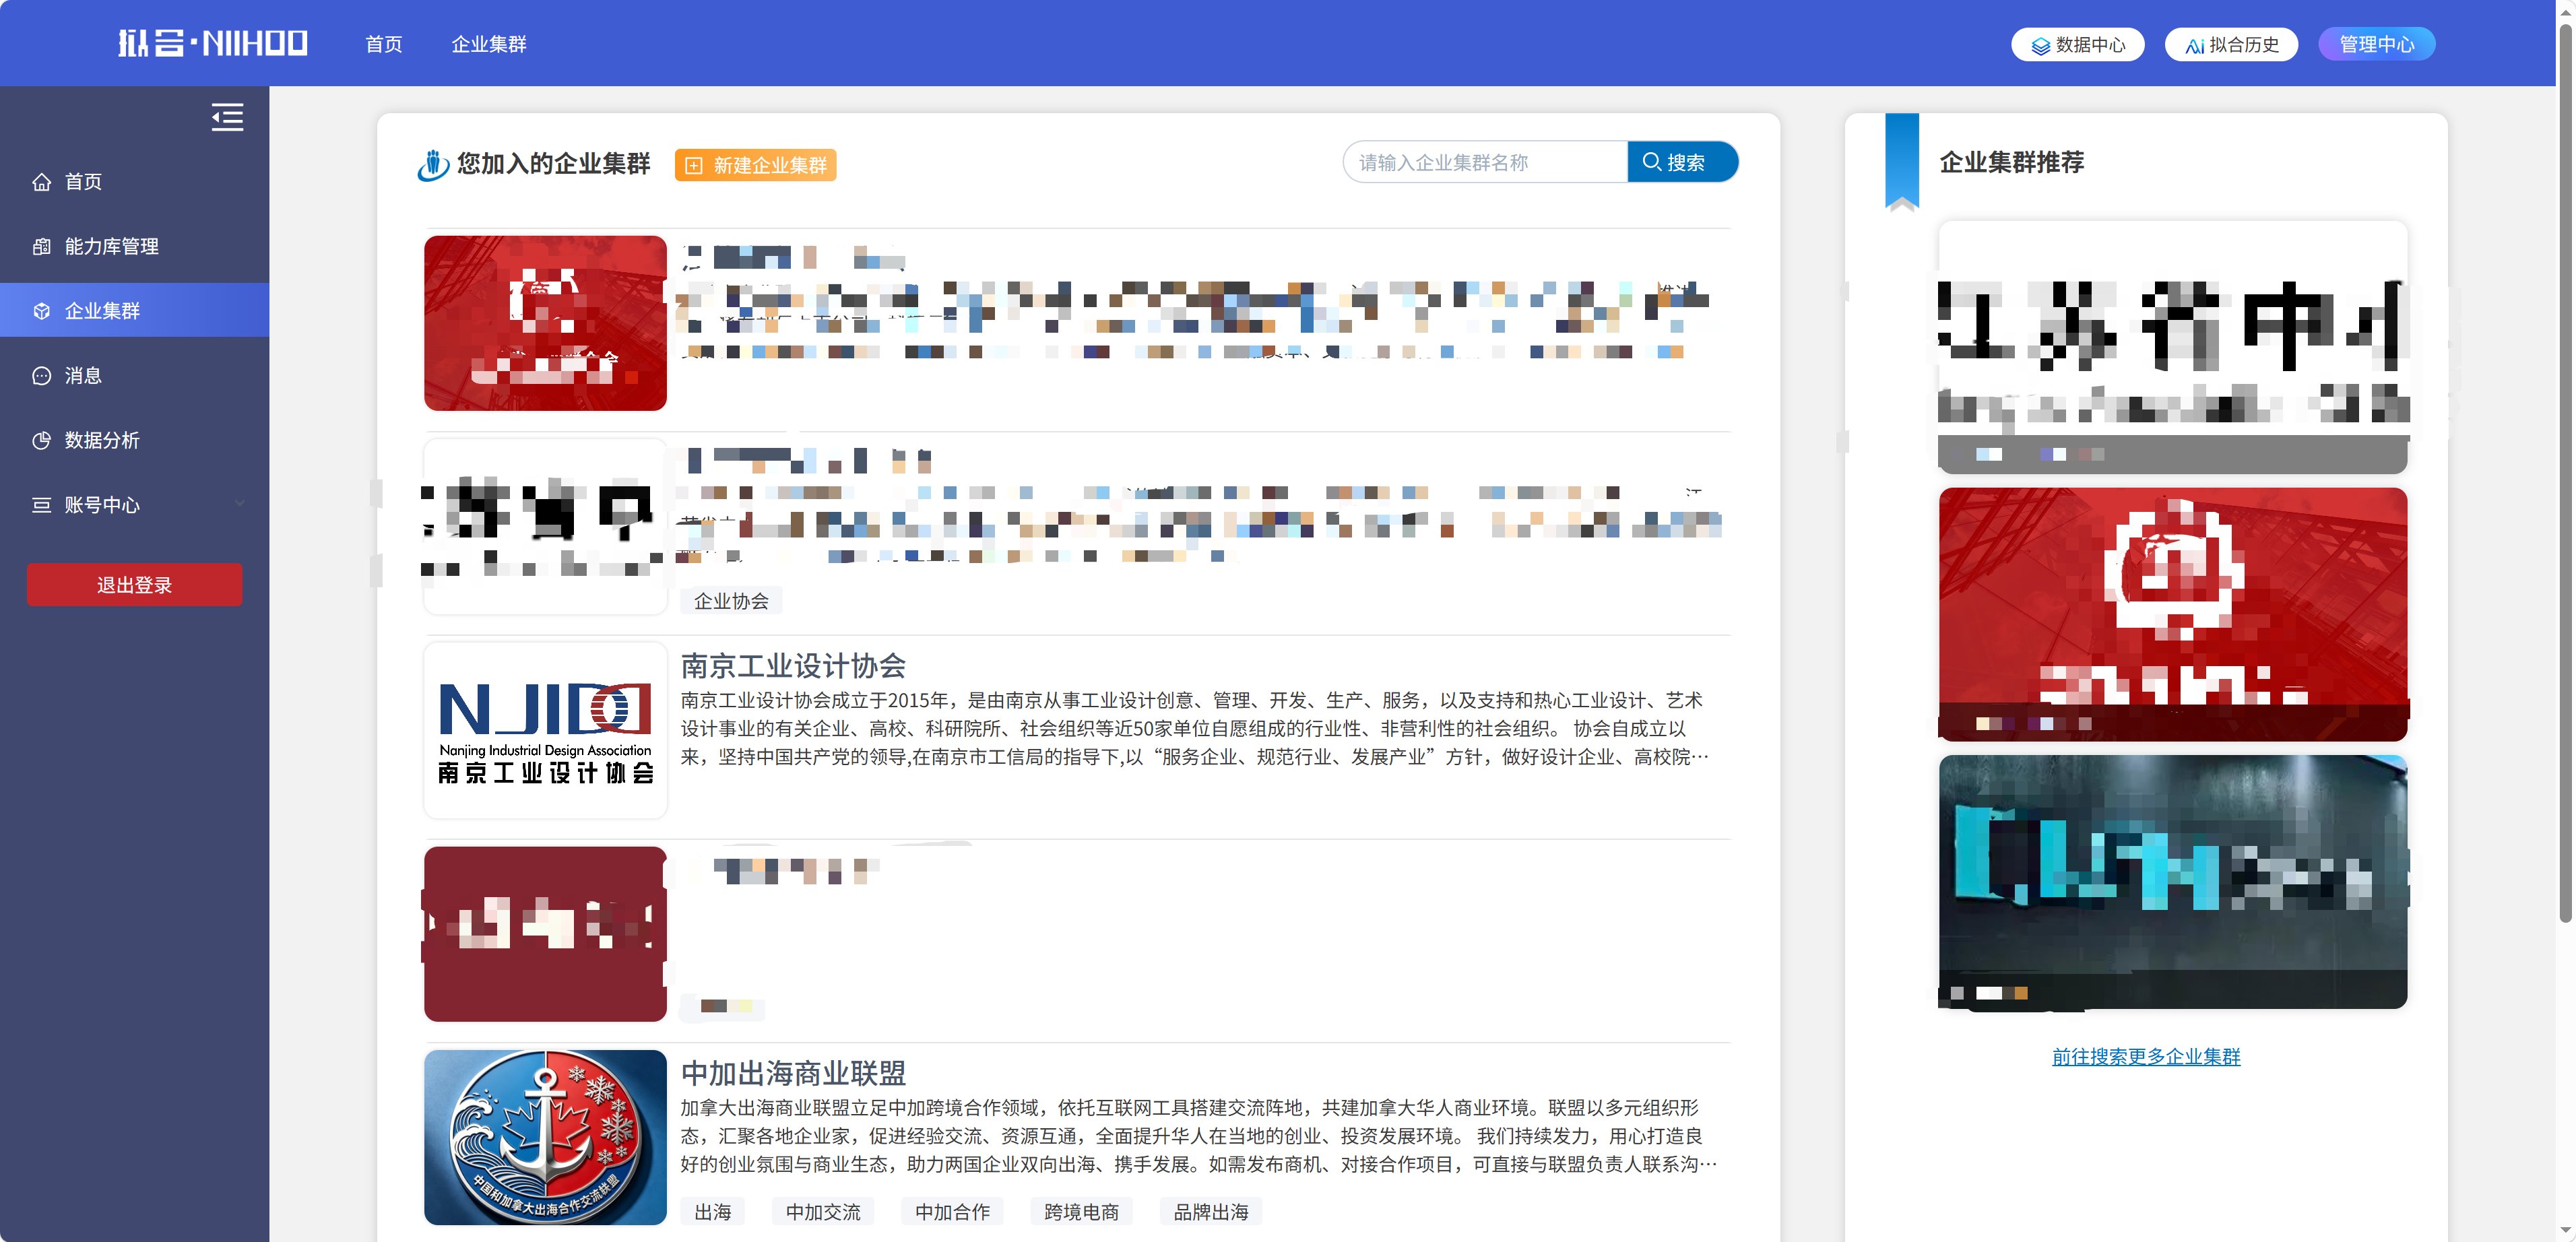Click the 能力库管理 sidebar icon
Image resolution: width=2576 pixels, height=1242 pixels.
tap(41, 246)
